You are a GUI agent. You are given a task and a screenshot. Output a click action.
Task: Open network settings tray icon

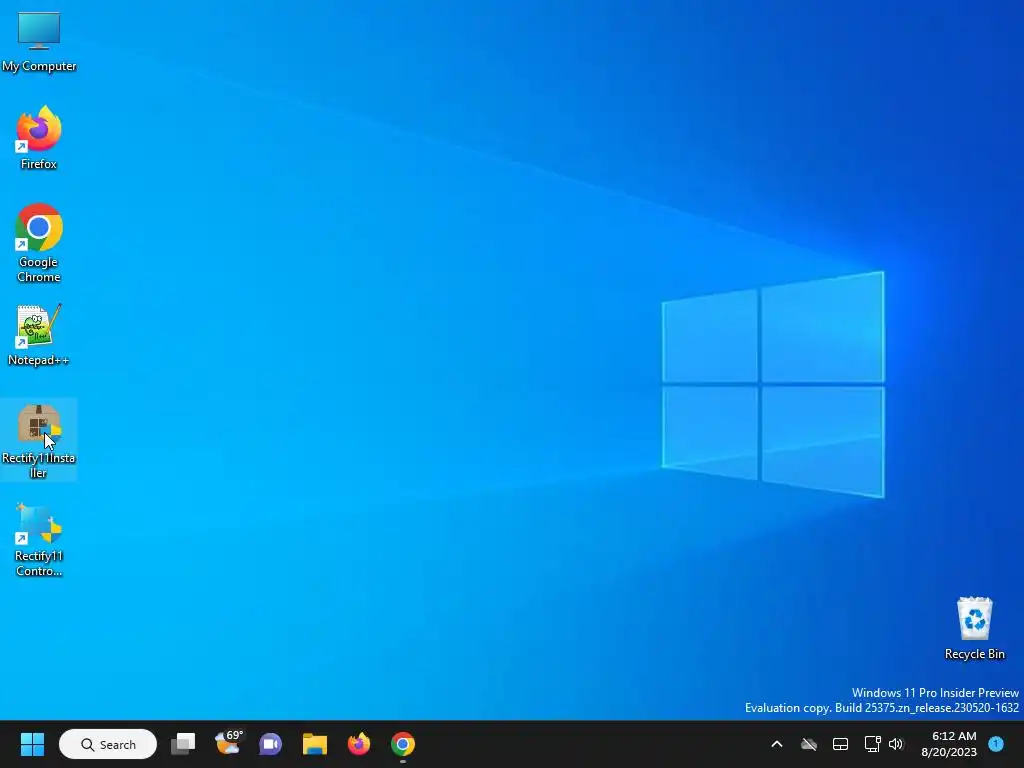coord(872,744)
